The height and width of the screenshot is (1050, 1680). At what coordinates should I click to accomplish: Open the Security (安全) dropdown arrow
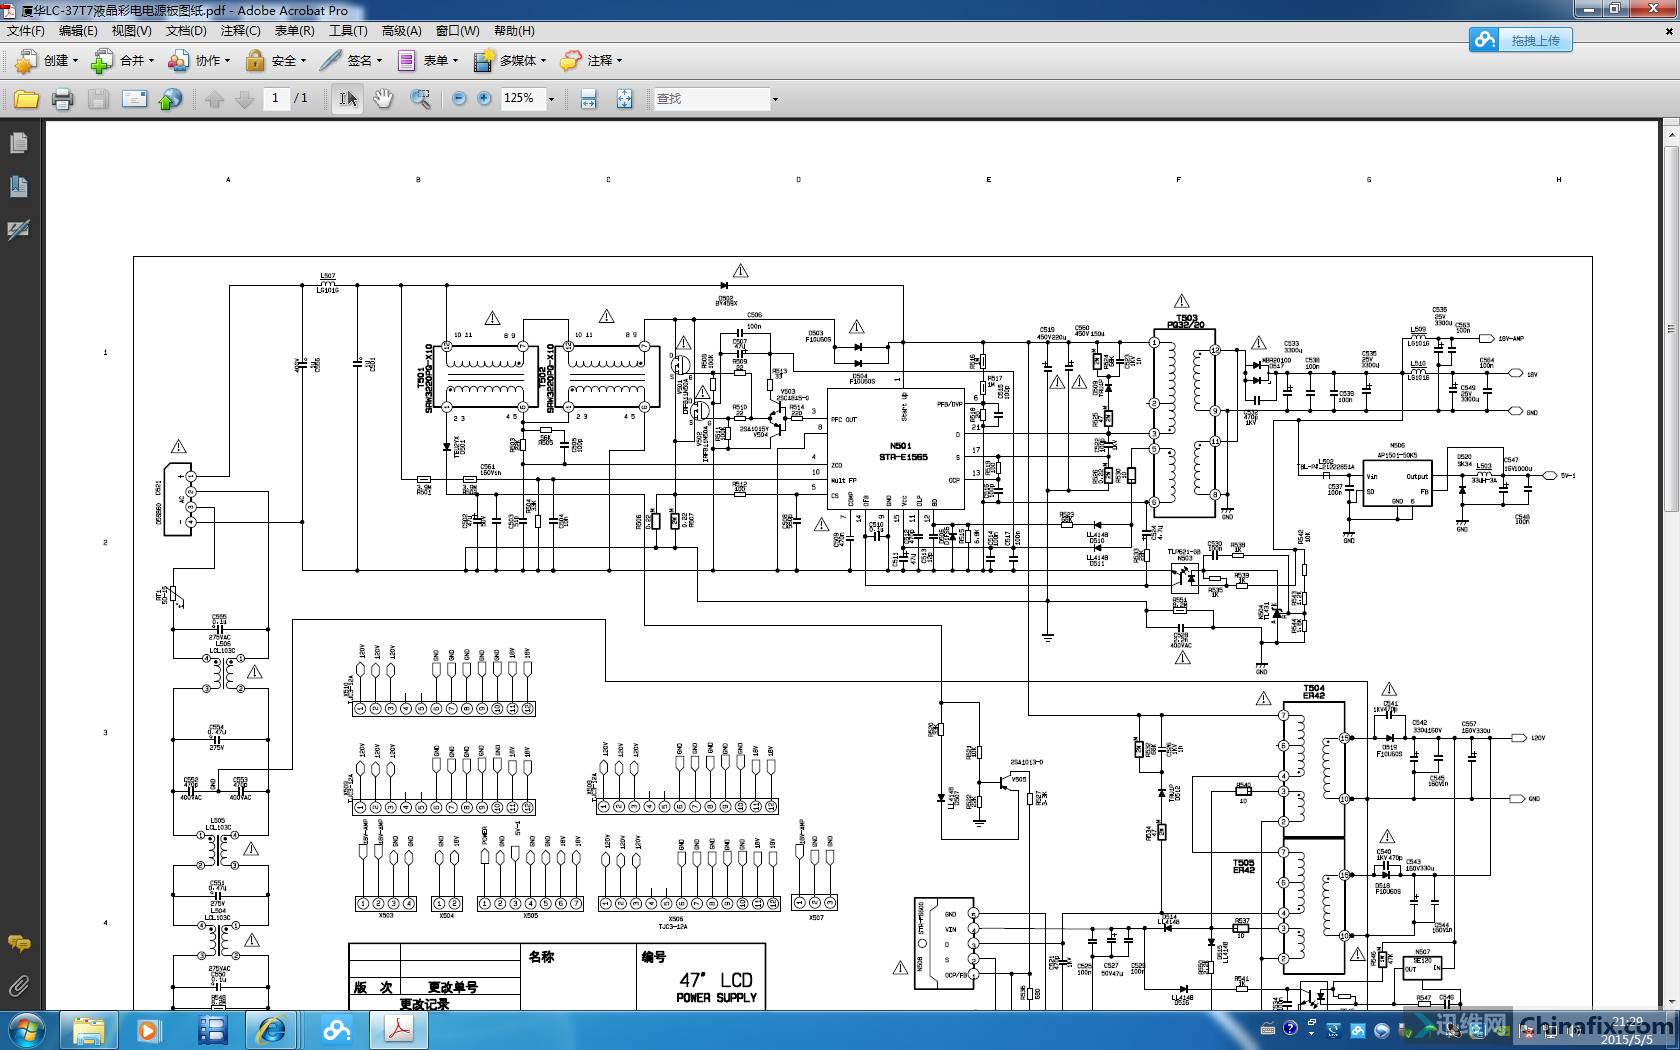pos(303,61)
